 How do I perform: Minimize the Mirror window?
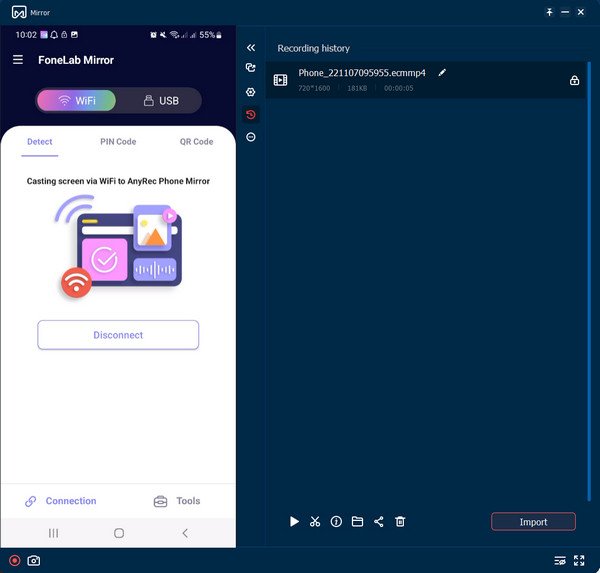coord(565,12)
